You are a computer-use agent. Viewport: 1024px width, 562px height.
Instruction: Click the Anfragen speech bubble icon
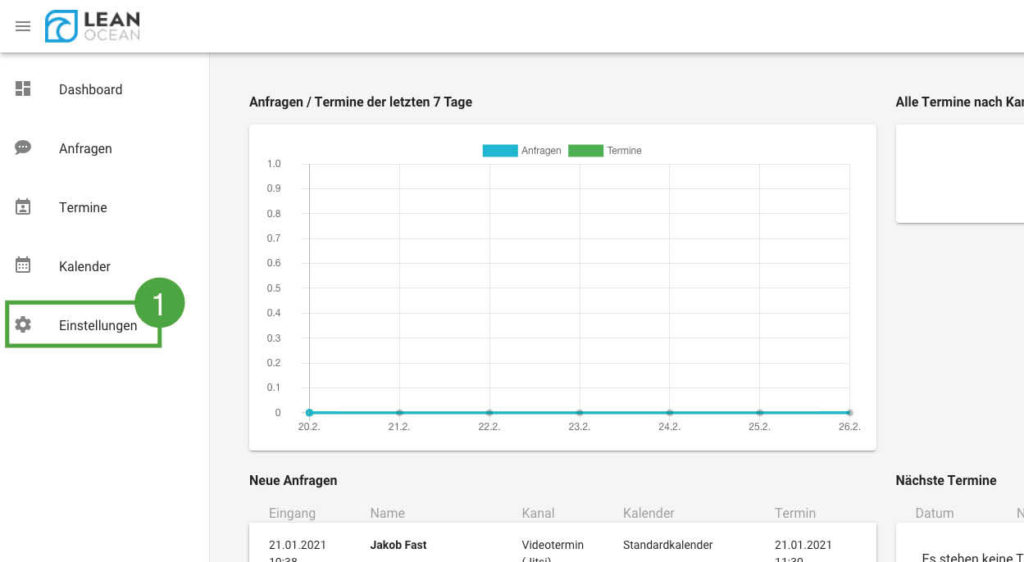(x=23, y=148)
